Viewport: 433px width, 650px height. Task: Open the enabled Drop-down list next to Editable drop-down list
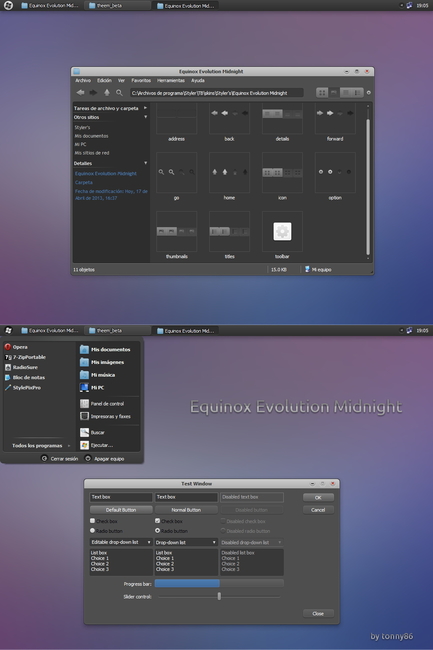[x=186, y=542]
